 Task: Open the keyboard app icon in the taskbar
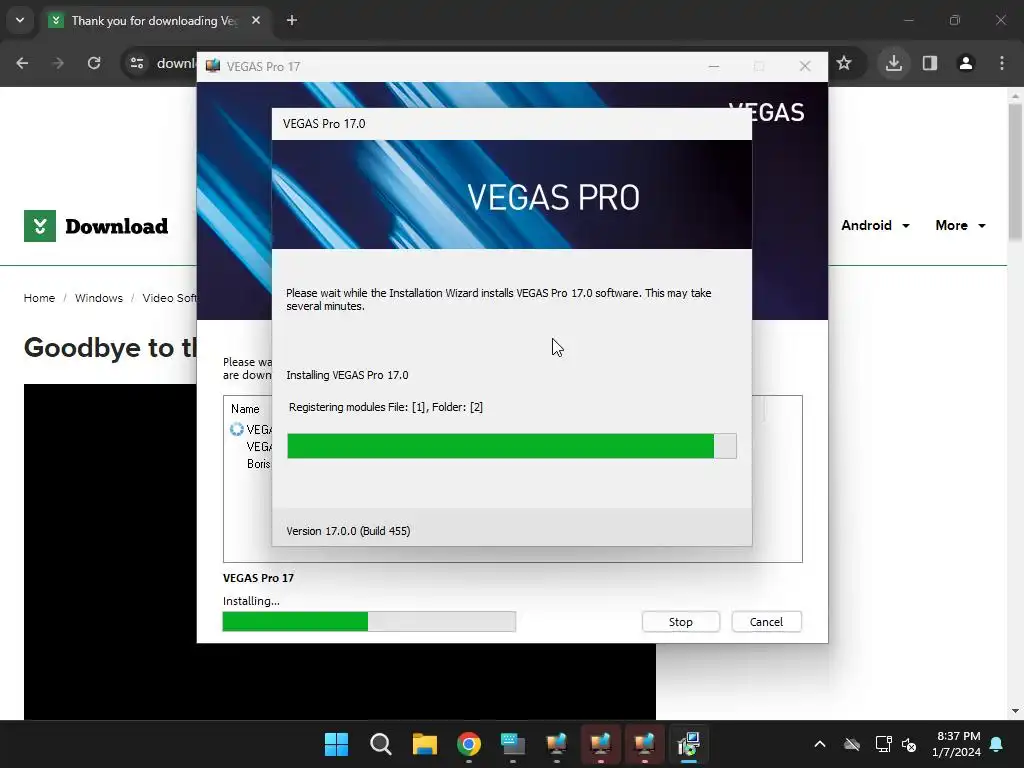(x=513, y=744)
